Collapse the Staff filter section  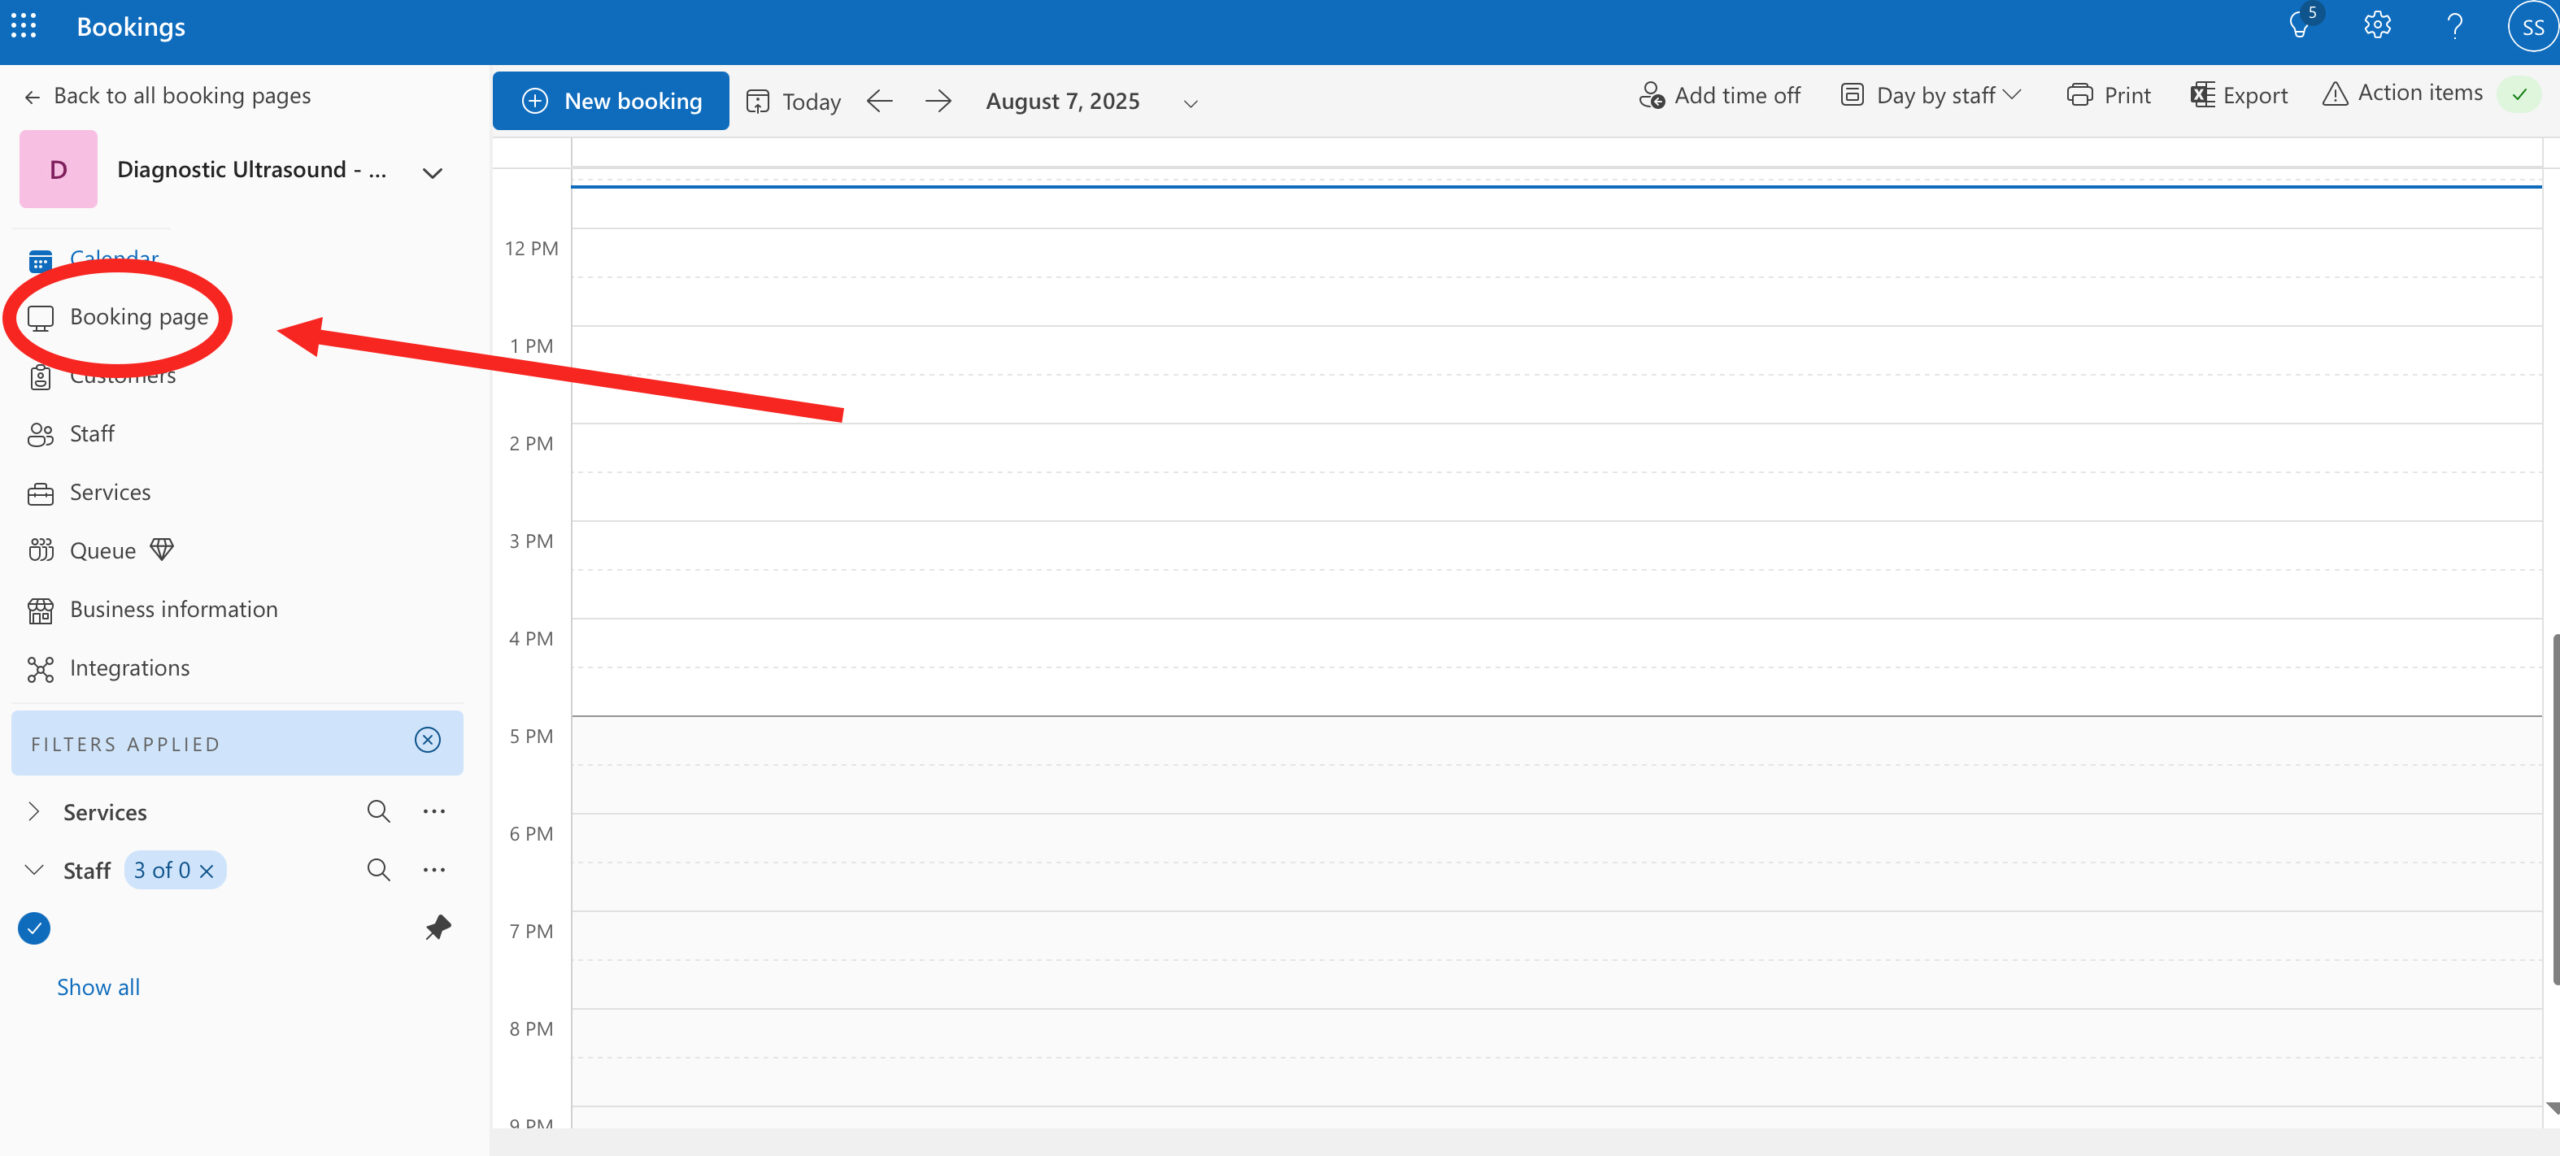tap(34, 870)
